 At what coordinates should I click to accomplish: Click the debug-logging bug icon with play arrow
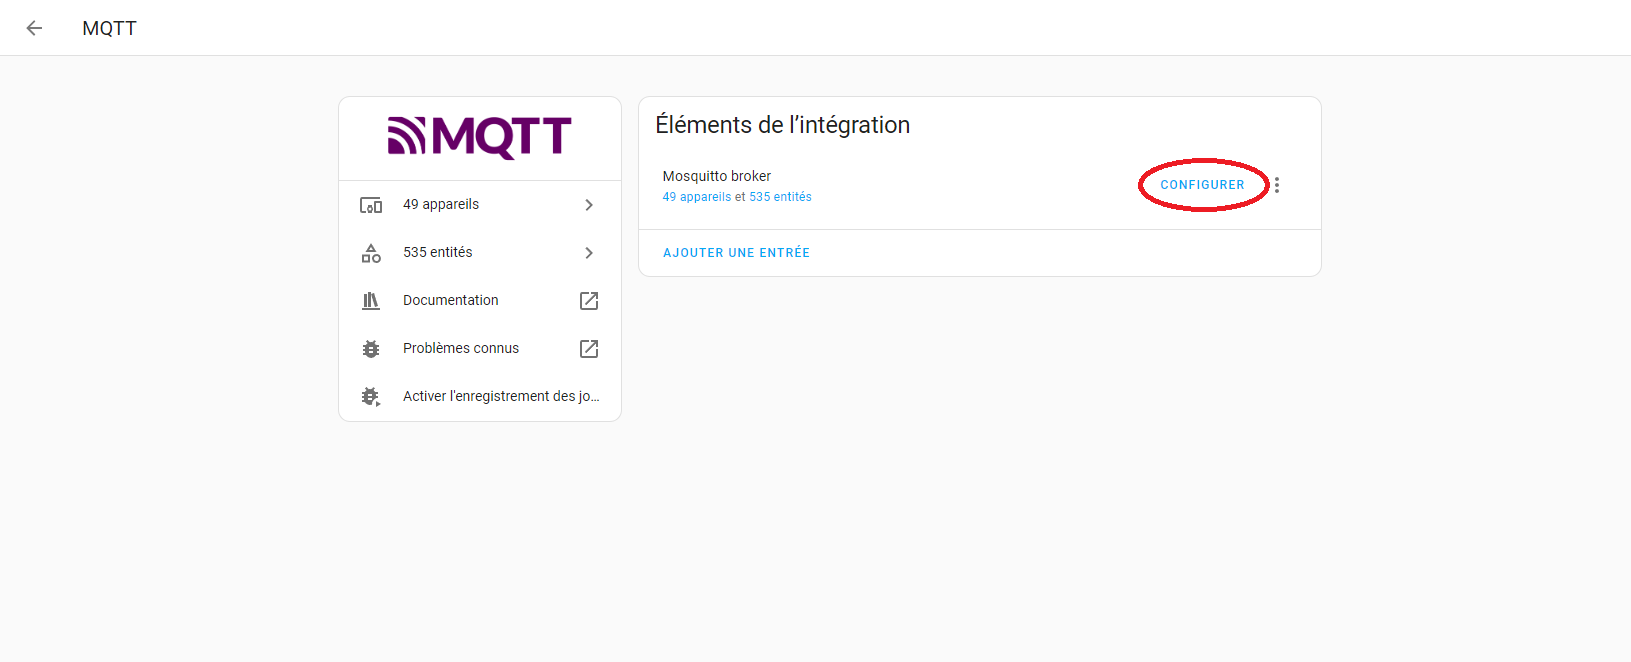point(371,397)
